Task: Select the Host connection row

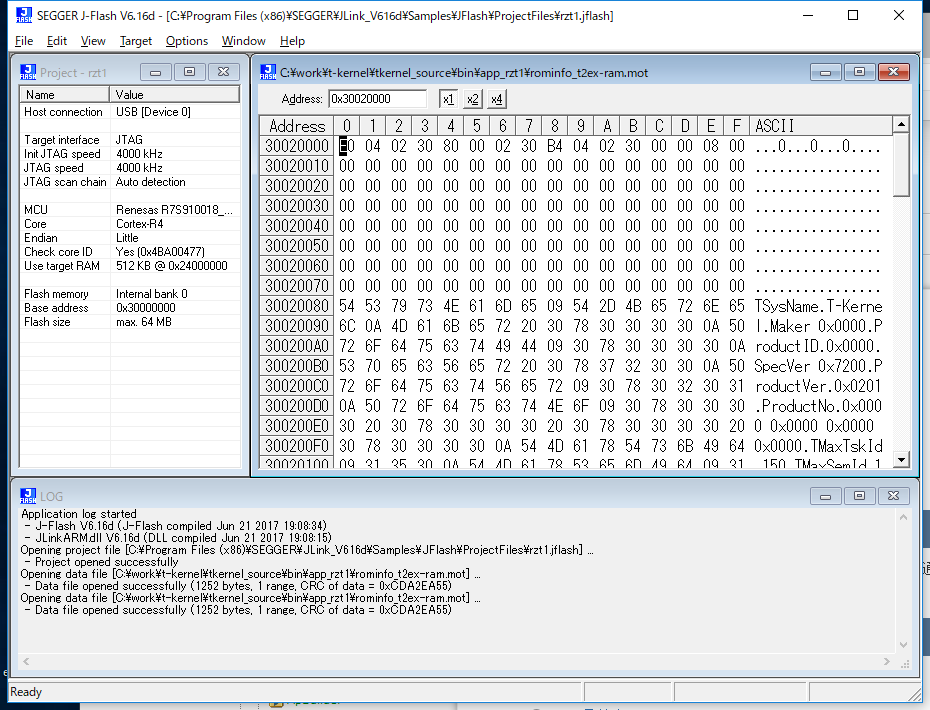Action: tap(130, 112)
